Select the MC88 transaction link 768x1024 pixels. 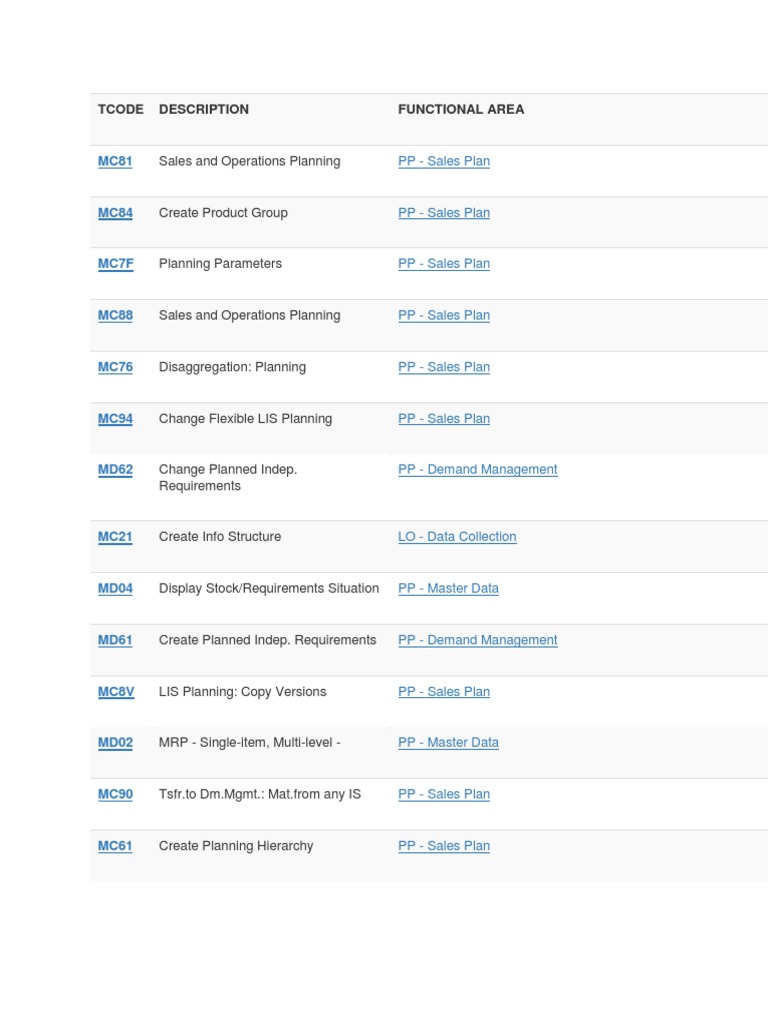pyautogui.click(x=115, y=316)
